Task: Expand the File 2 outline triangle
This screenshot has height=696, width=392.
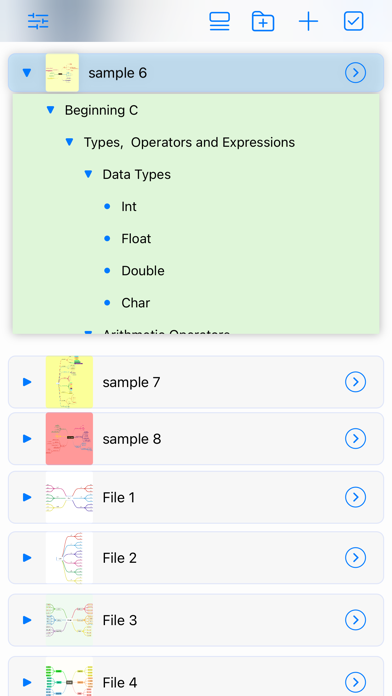Action: tap(27, 558)
